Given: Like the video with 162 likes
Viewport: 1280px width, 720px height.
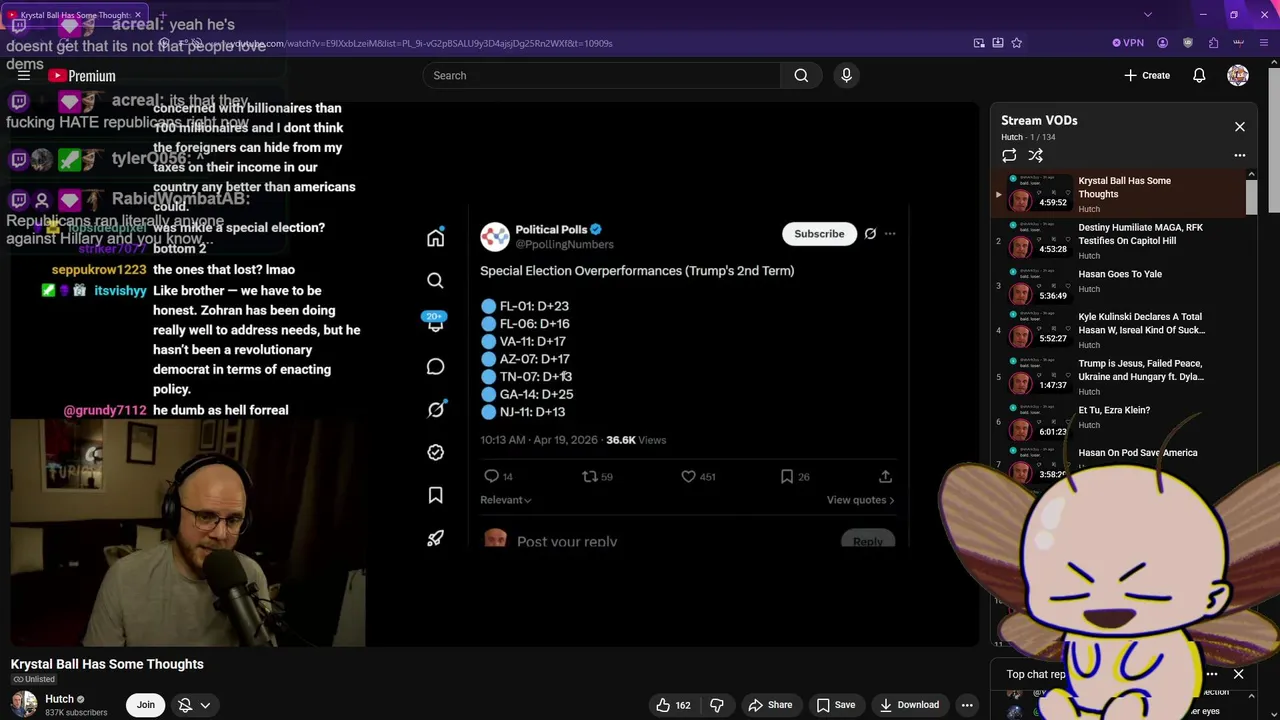Looking at the screenshot, I should pyautogui.click(x=673, y=705).
